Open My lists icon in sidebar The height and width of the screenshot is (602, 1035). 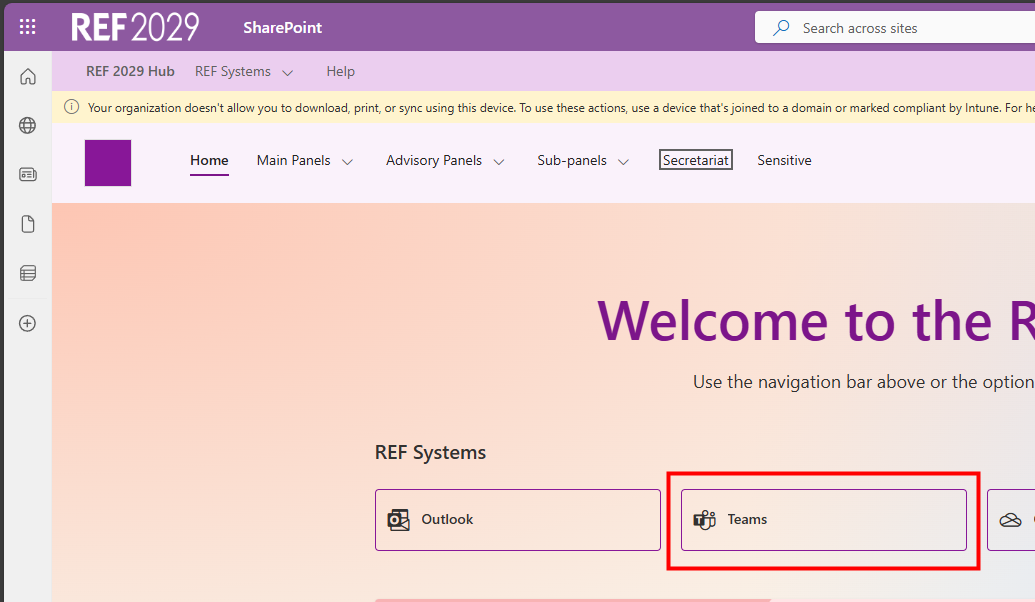coord(28,273)
